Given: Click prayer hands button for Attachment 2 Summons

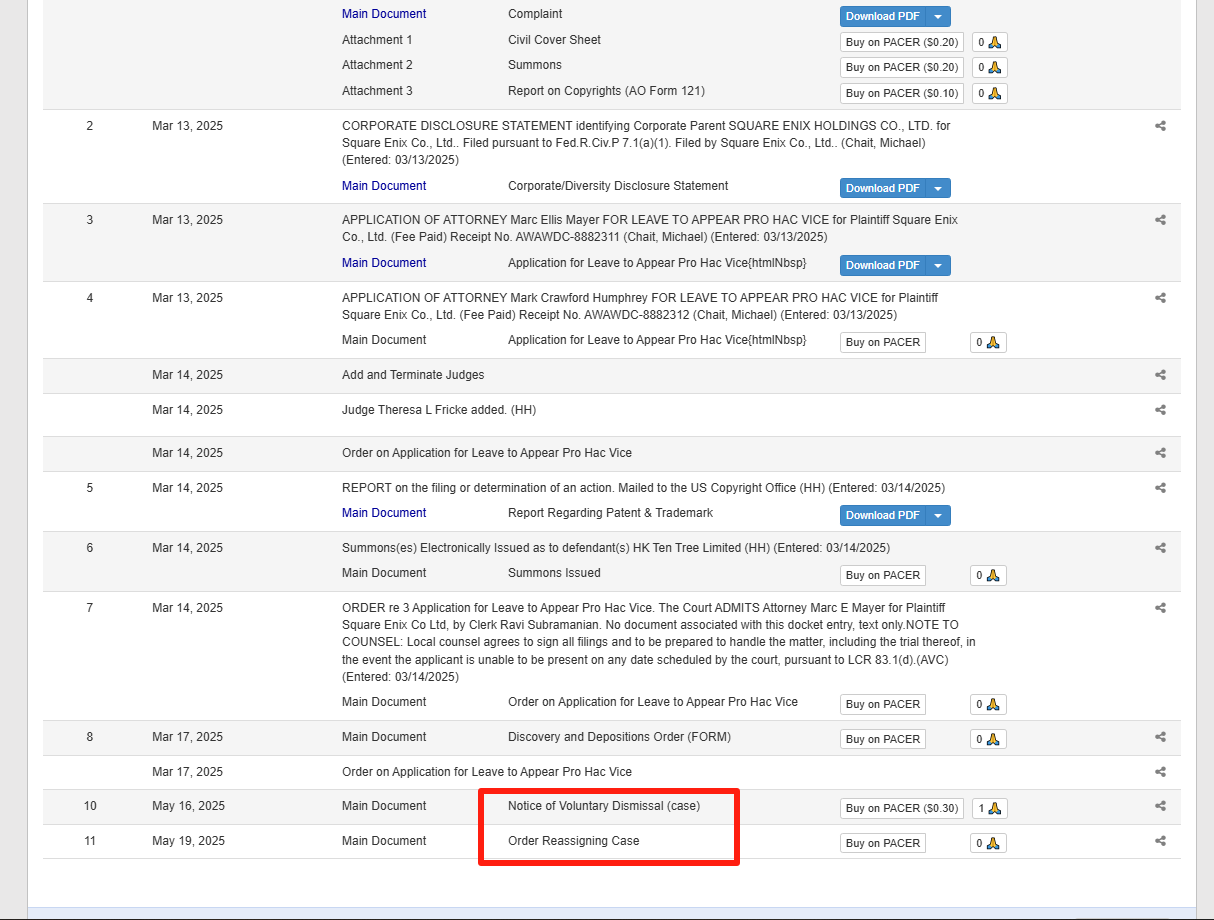Looking at the screenshot, I should pyautogui.click(x=989, y=67).
